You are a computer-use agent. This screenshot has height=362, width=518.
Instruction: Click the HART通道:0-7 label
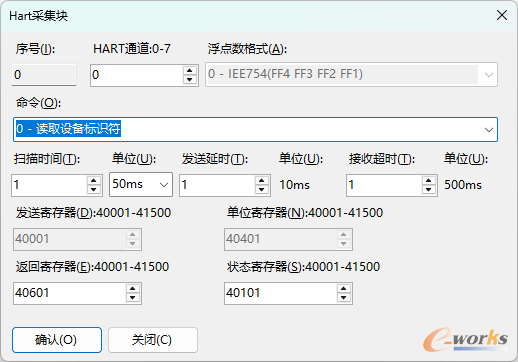[132, 49]
